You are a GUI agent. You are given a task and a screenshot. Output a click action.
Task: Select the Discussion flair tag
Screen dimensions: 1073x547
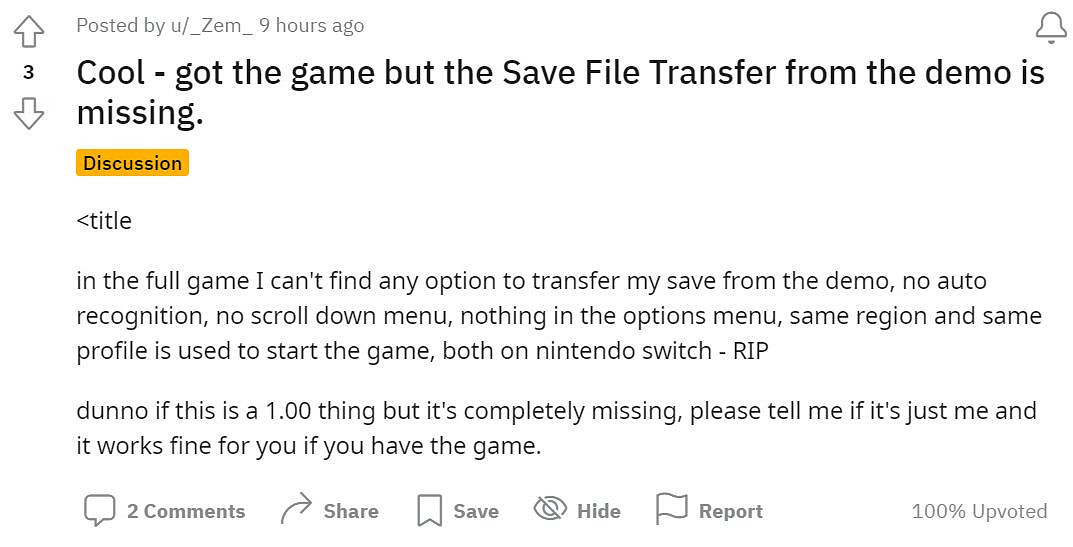132,163
